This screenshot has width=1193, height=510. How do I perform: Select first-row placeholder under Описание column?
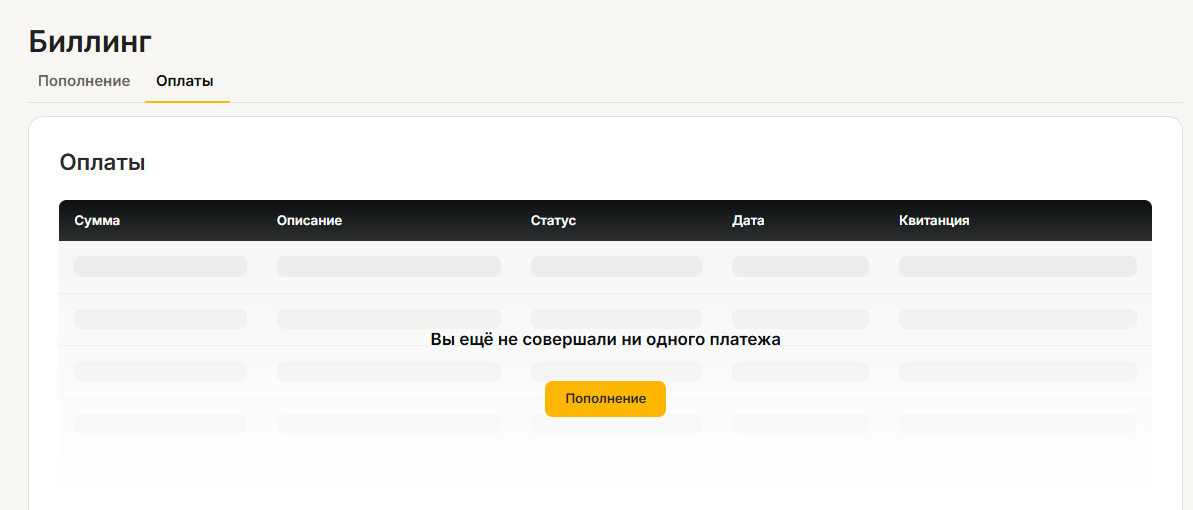[x=388, y=266]
